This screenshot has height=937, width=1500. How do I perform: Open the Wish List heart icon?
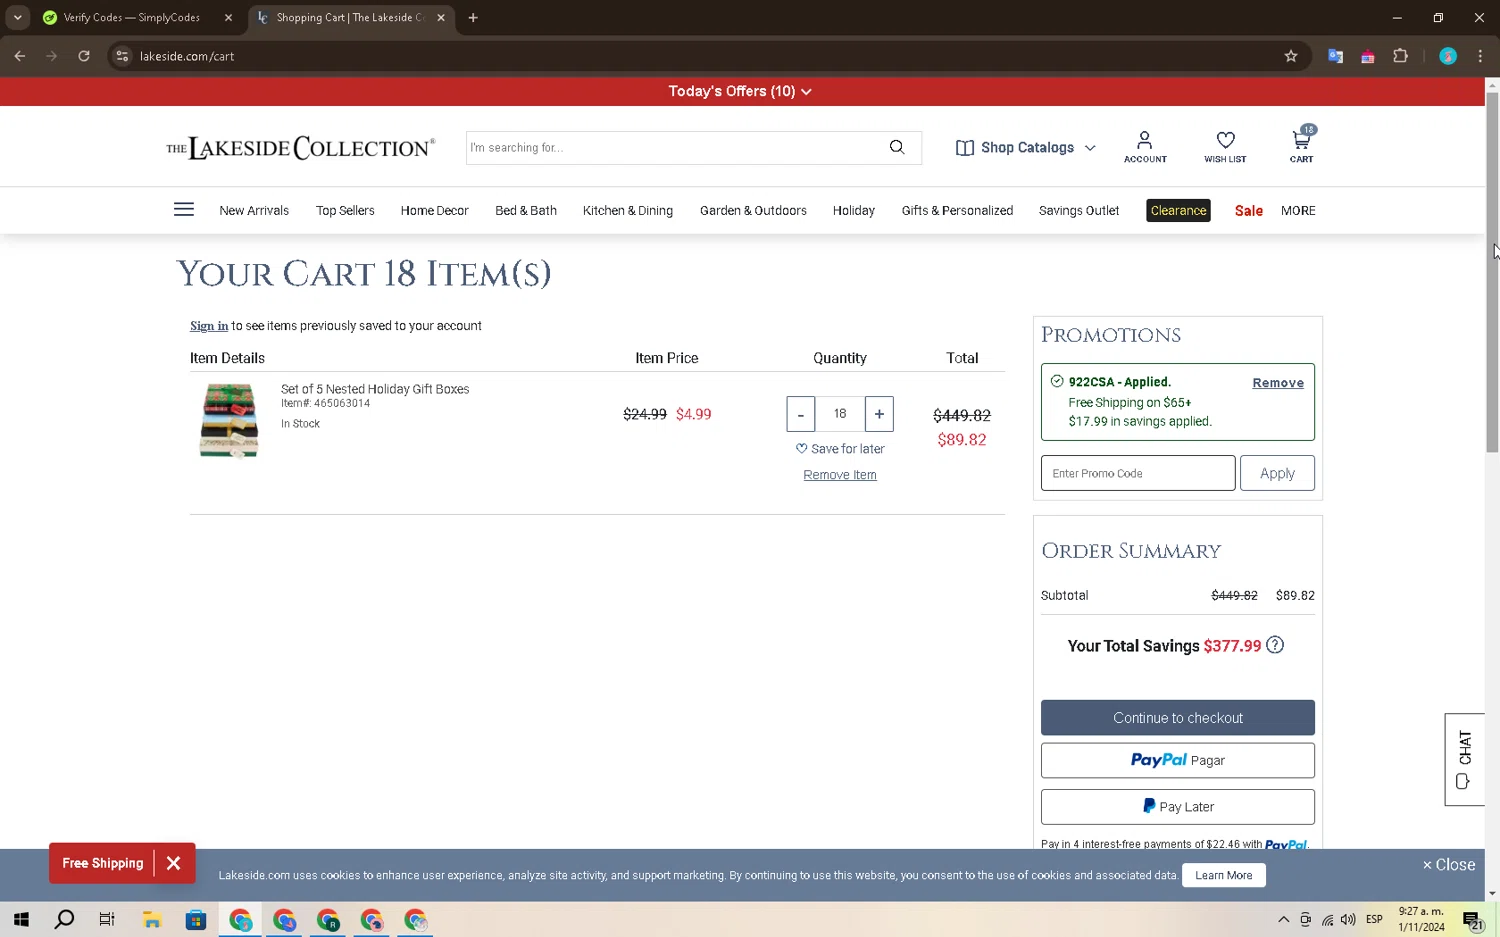coord(1225,147)
